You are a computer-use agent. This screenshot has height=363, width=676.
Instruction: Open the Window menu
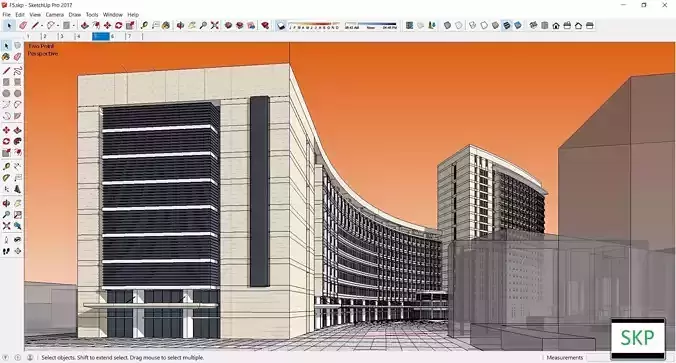(x=113, y=15)
